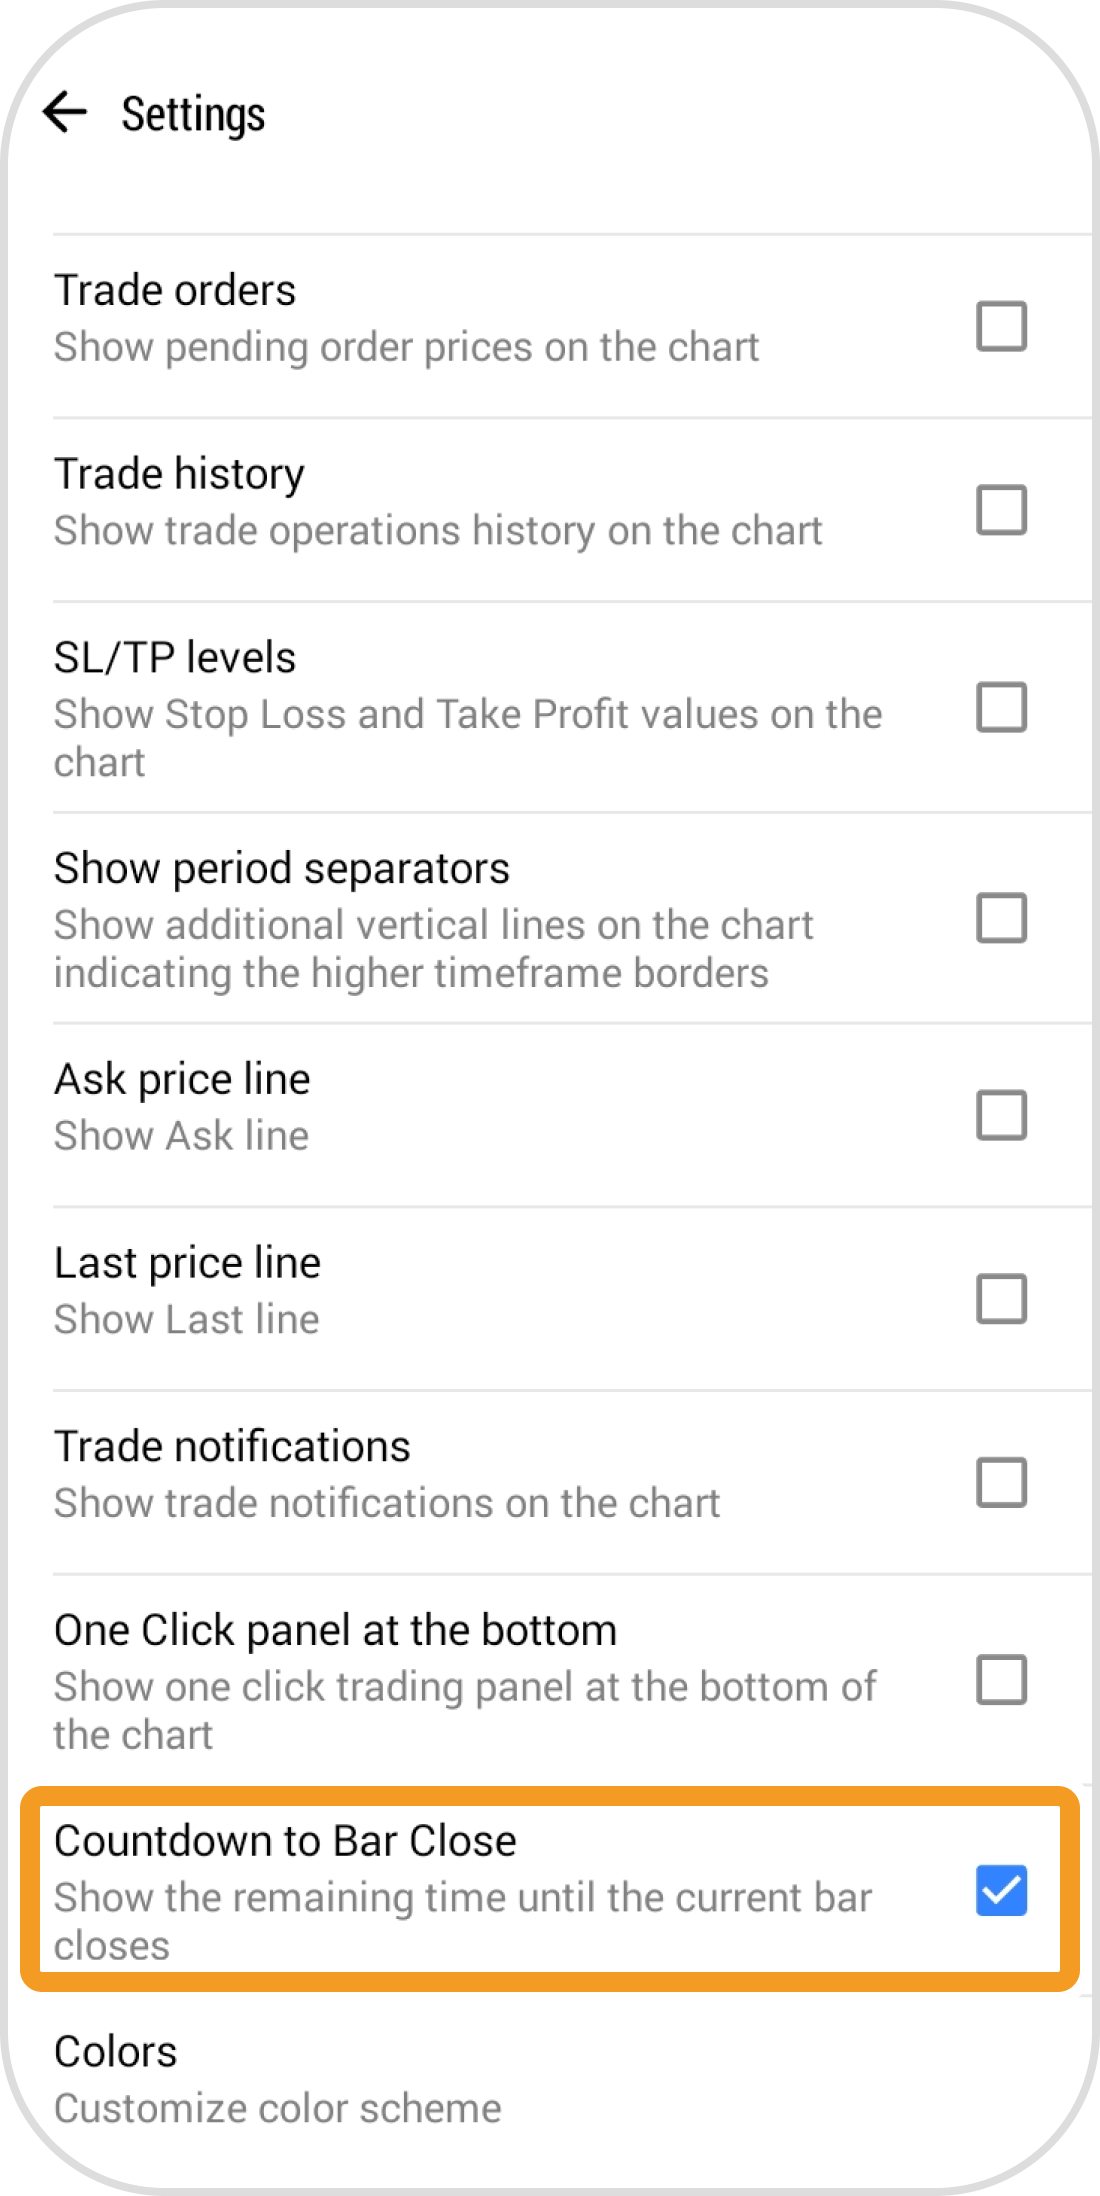Enable Trade notifications checkbox
1100x2196 pixels.
[1001, 1482]
